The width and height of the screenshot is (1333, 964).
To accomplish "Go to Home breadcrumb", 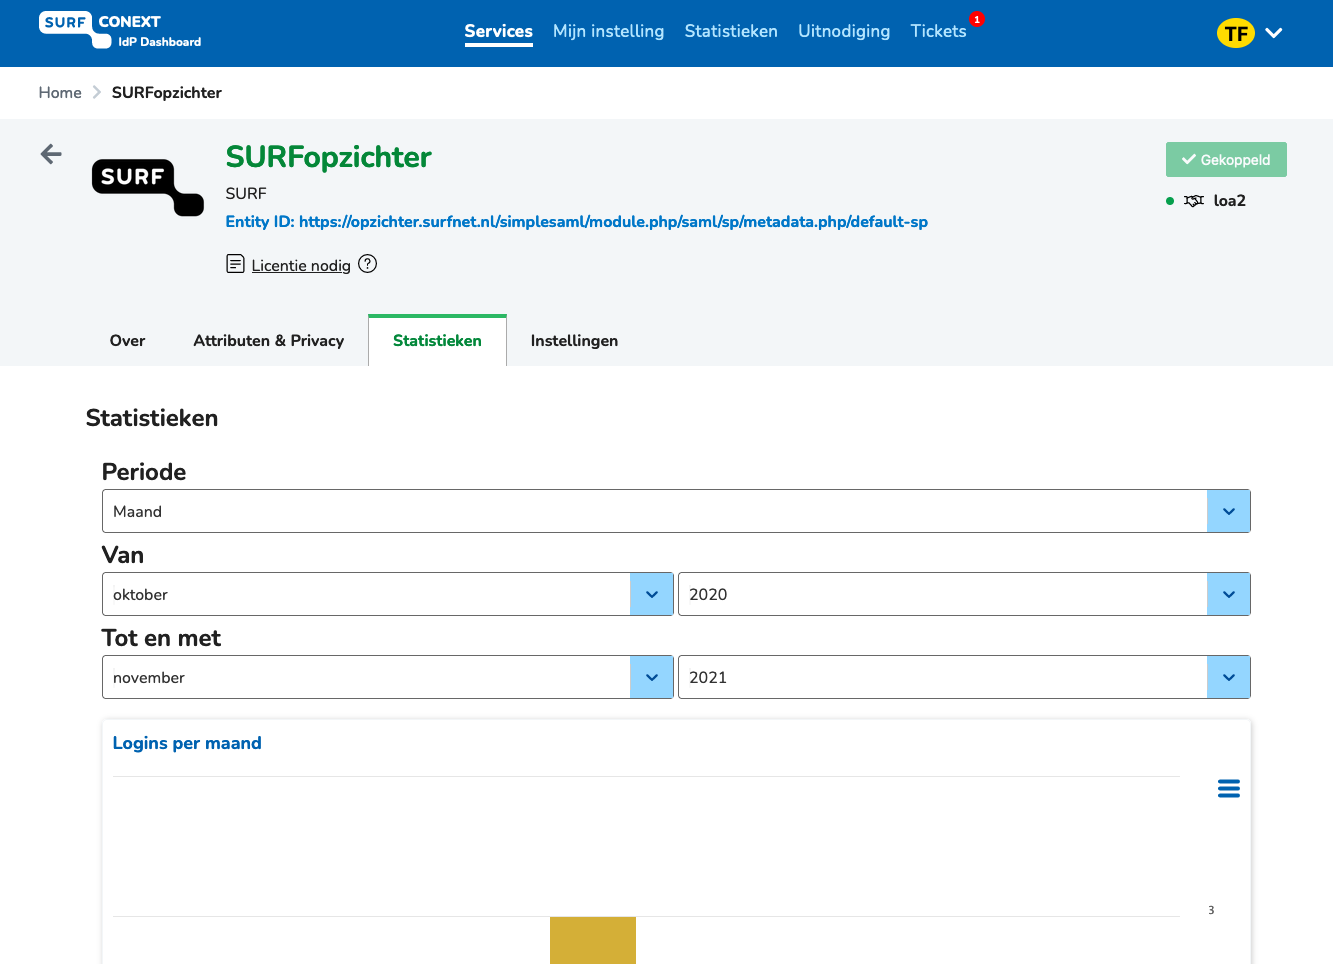I will [60, 93].
